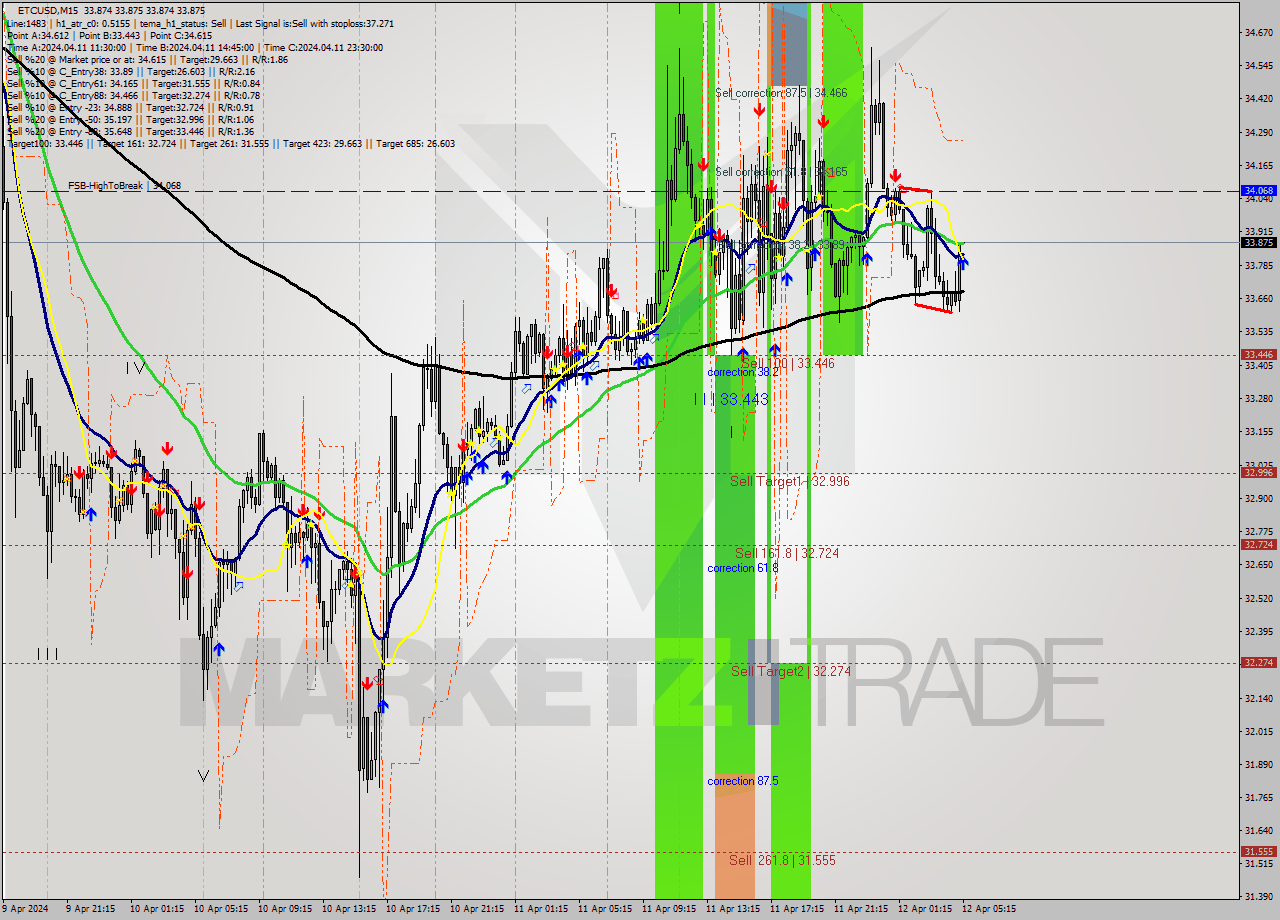1280x920 pixels.
Task: Click the blue 'correction 38.2' label
Action: click(743, 372)
